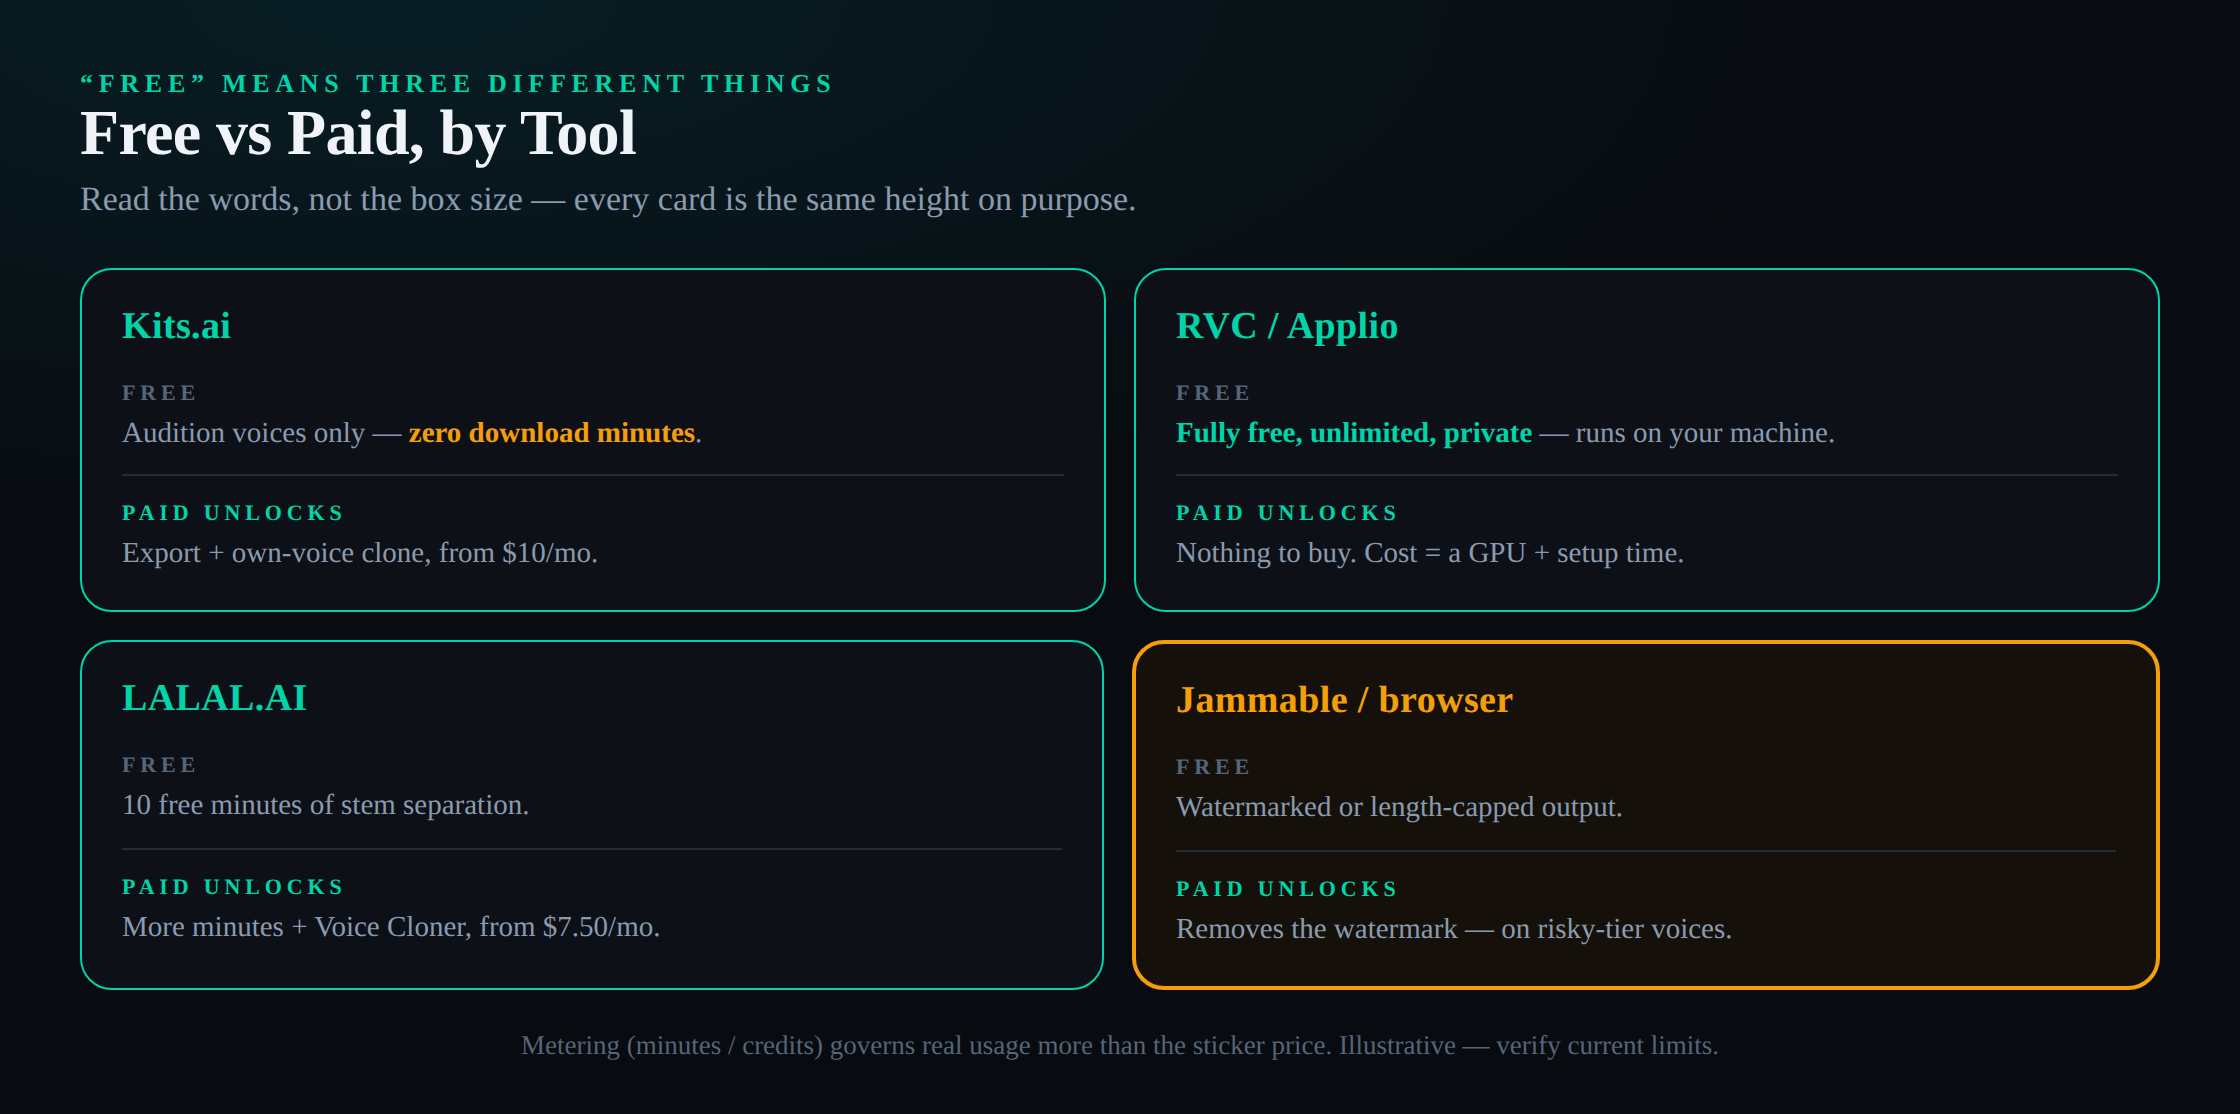Select the RVC / Applio card title
Screen dimensions: 2240x1114
[x=1287, y=326]
